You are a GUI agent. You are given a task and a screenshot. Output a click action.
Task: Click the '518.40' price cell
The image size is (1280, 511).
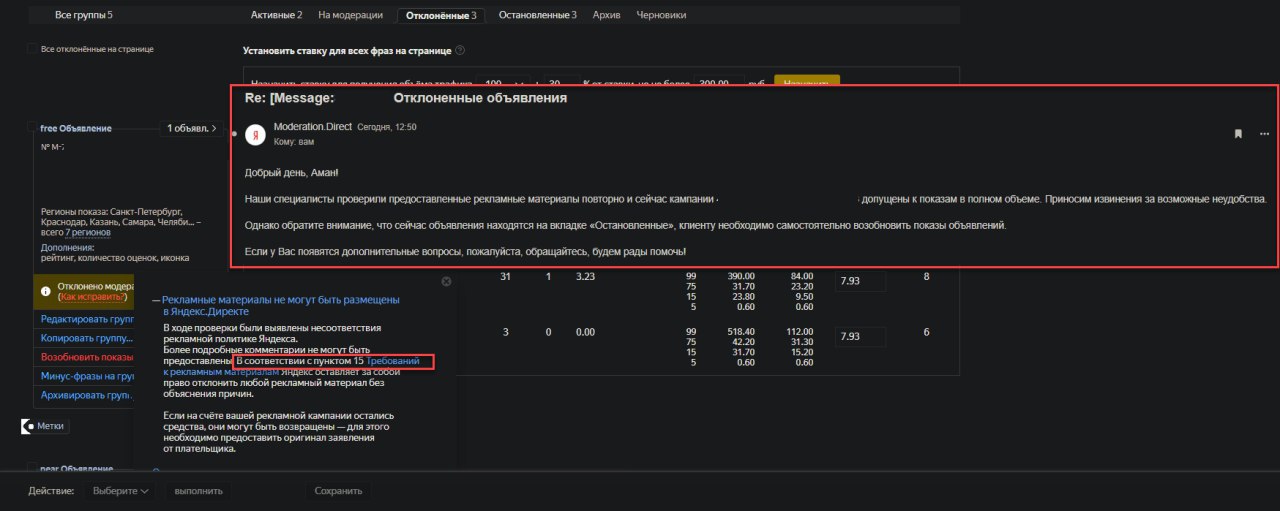742,330
